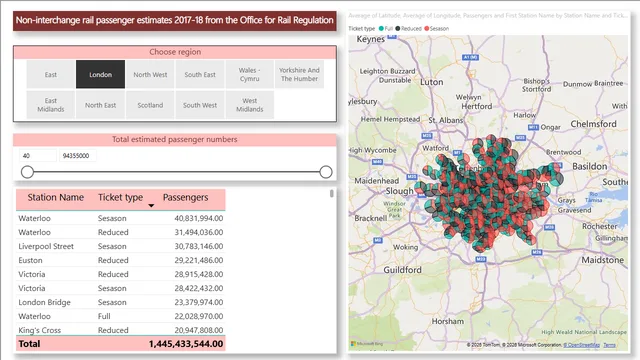Choose the North East region tile

point(100,105)
